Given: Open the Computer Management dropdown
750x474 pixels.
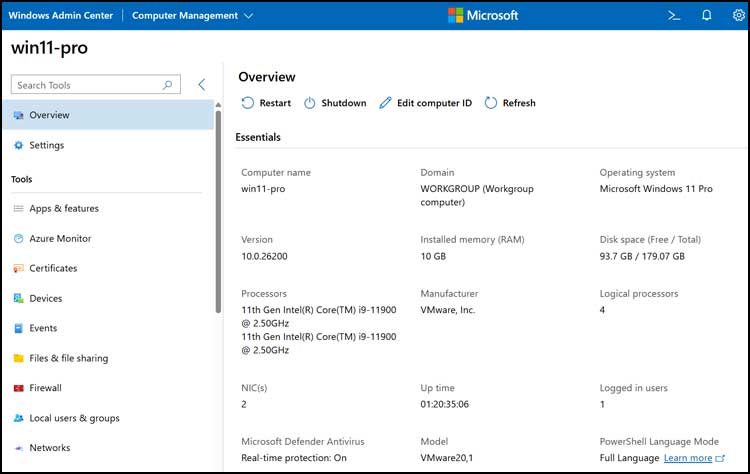Looking at the screenshot, I should click(192, 15).
